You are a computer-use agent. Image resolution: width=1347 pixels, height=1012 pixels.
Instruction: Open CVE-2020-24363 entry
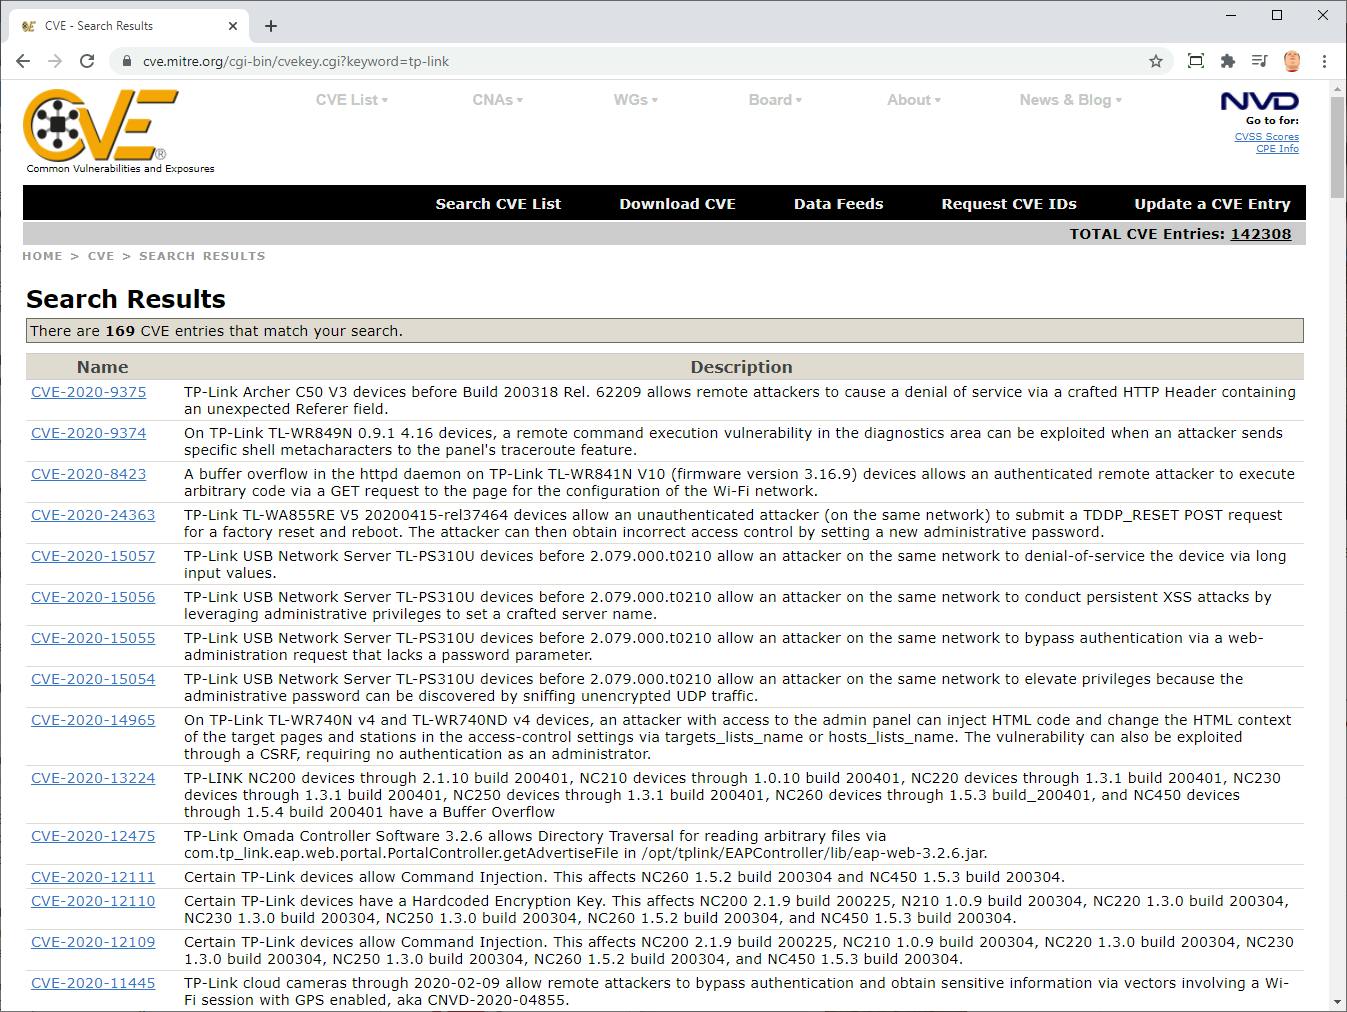pos(93,515)
